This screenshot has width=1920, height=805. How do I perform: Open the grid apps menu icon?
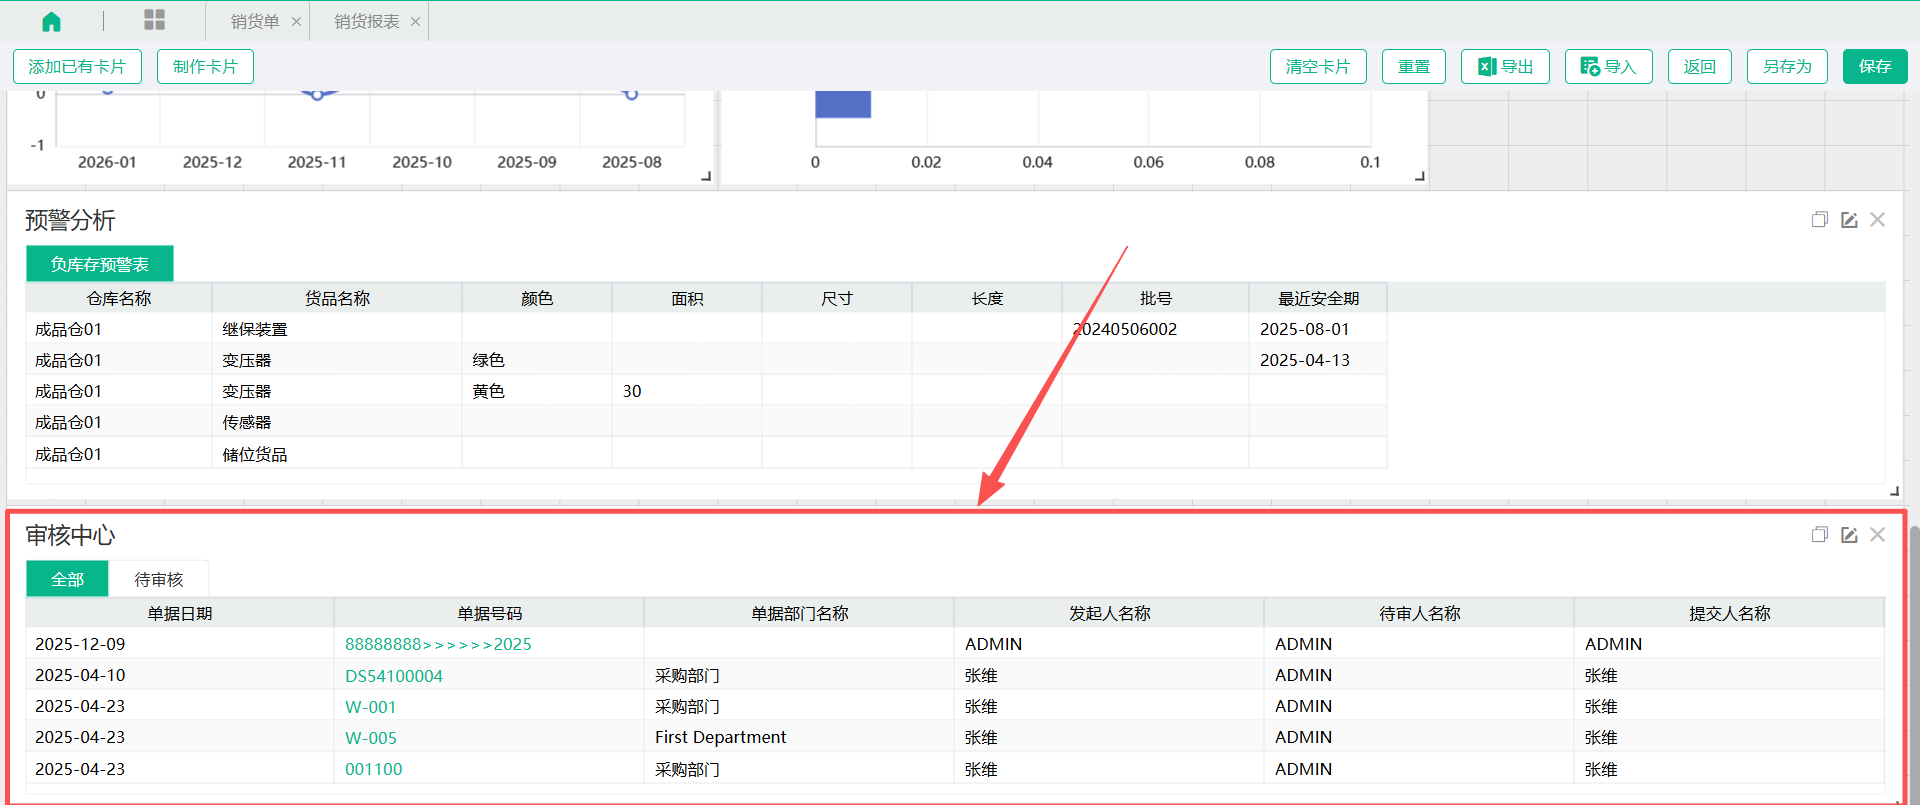pos(154,20)
